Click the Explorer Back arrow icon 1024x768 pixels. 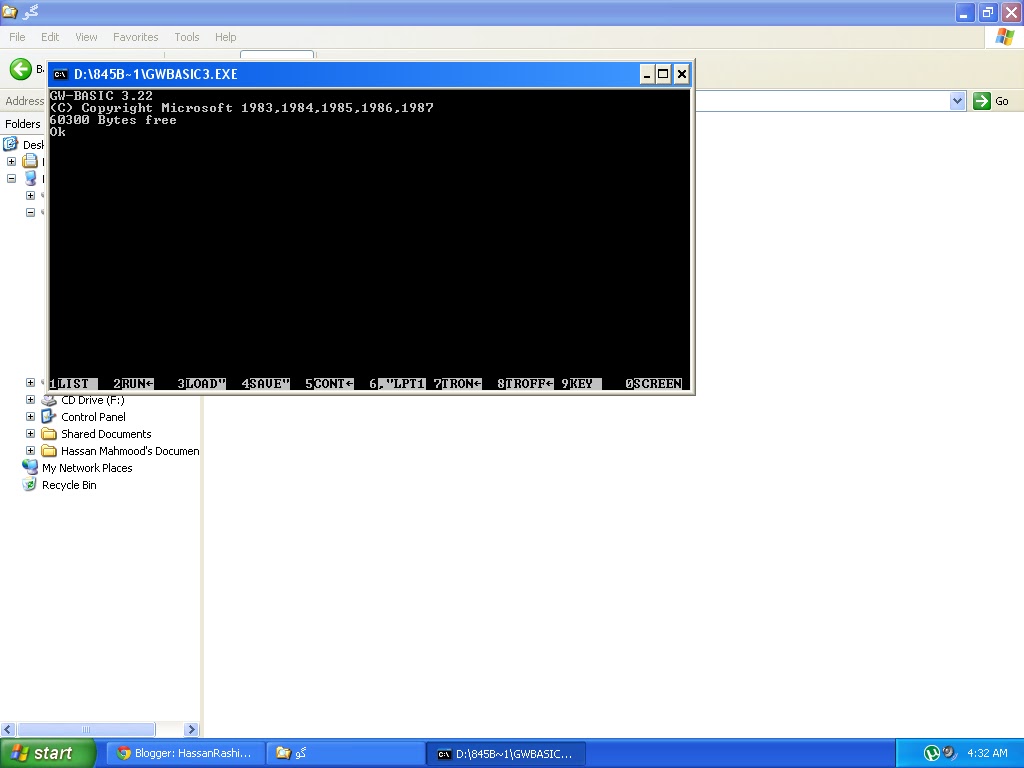(x=20, y=69)
